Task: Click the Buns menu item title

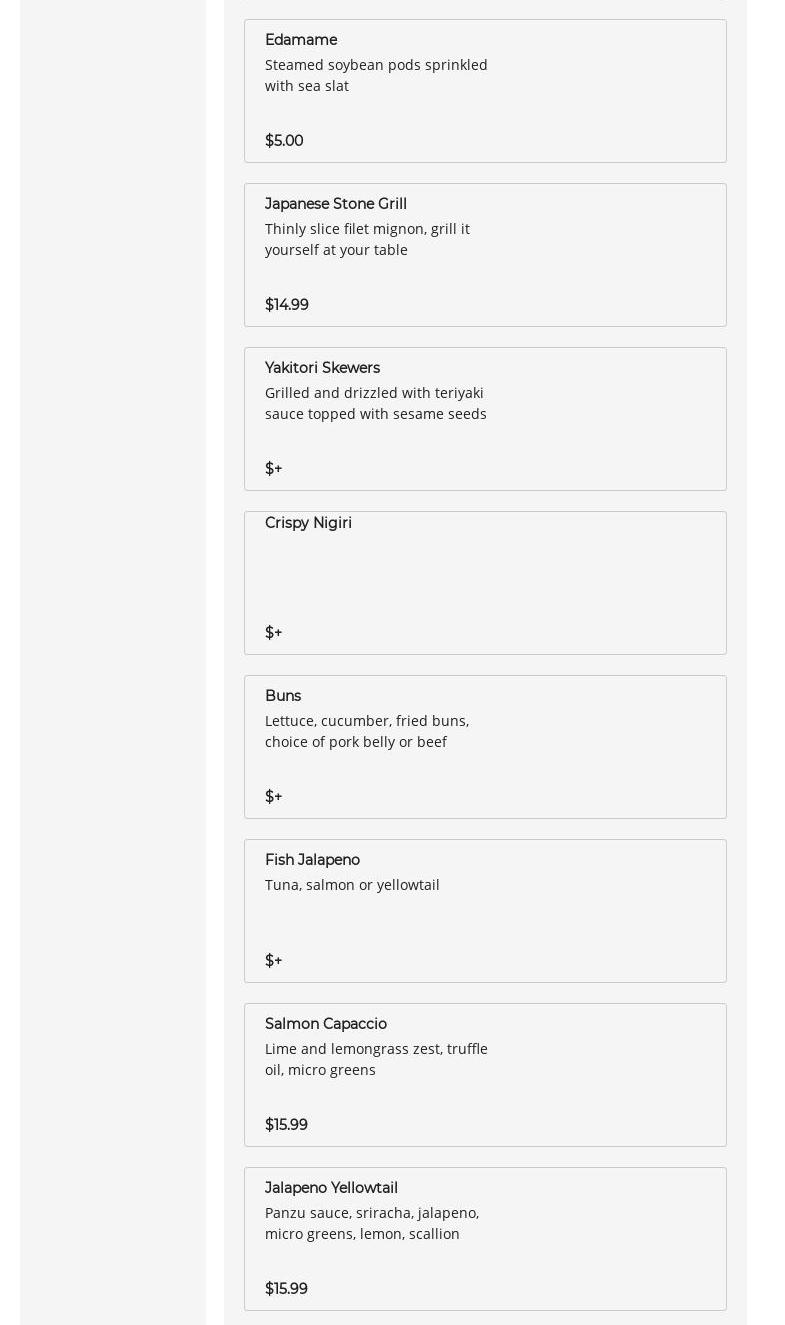Action: click(x=283, y=696)
